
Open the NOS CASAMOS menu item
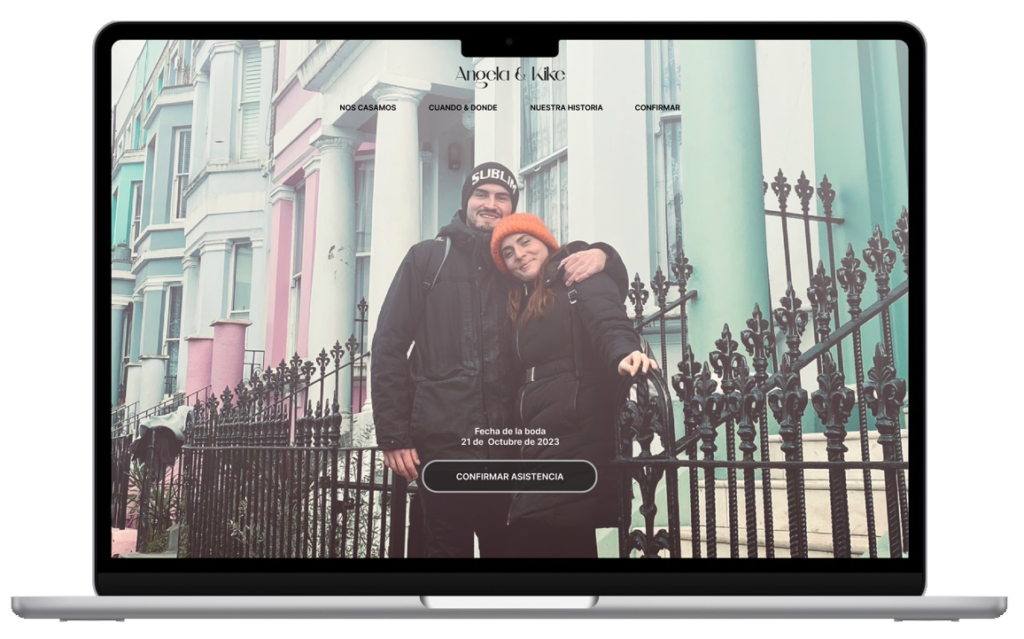[x=367, y=108]
